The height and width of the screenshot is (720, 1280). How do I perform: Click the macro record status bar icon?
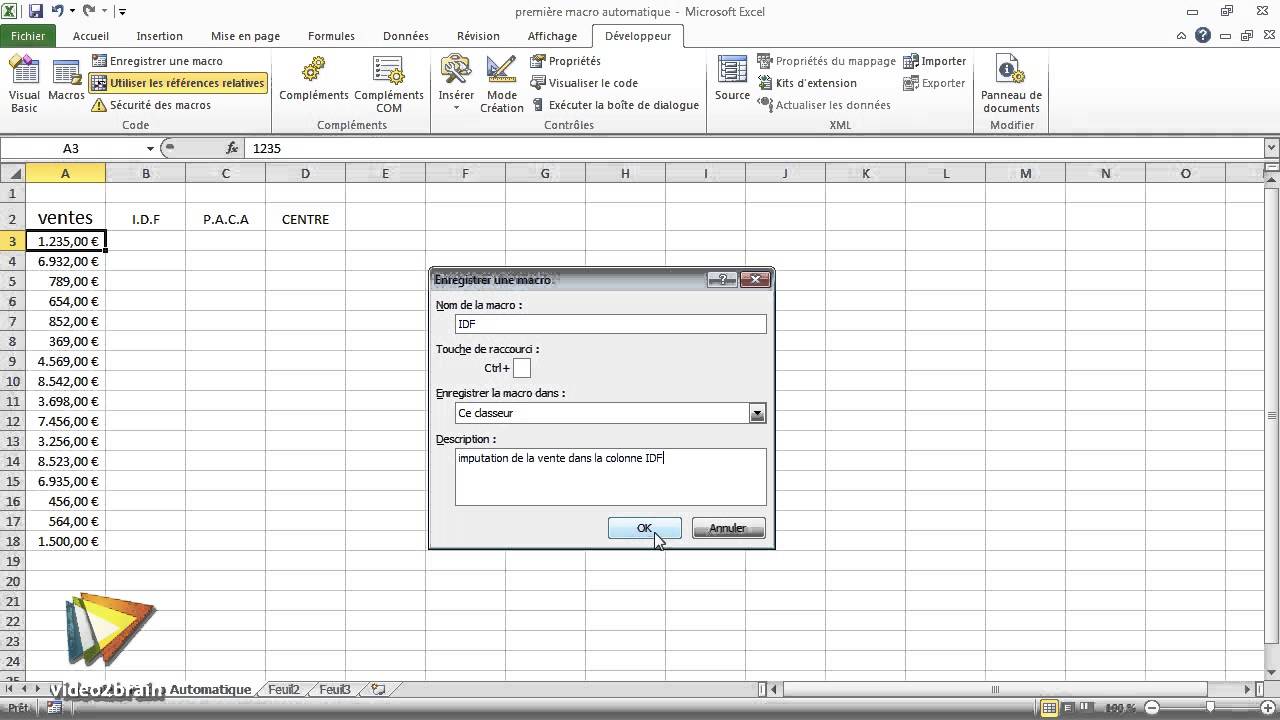54,707
